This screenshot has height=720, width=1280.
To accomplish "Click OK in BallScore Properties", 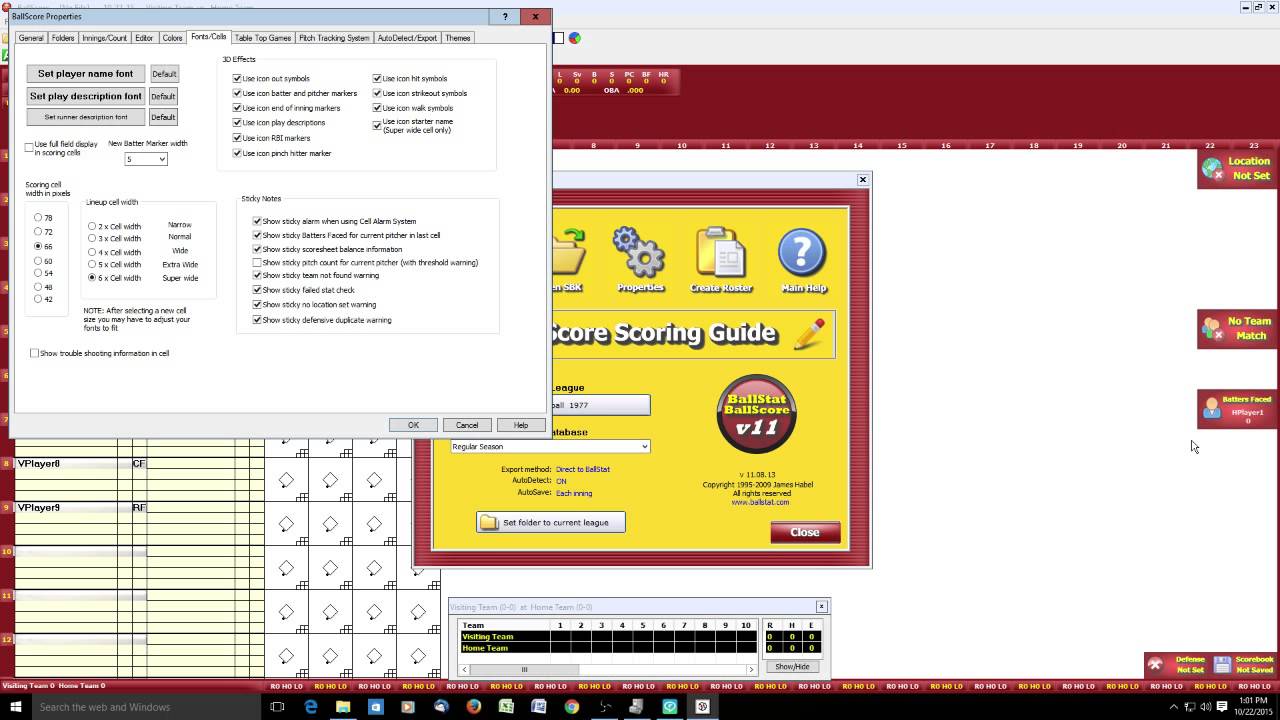I will tap(413, 425).
